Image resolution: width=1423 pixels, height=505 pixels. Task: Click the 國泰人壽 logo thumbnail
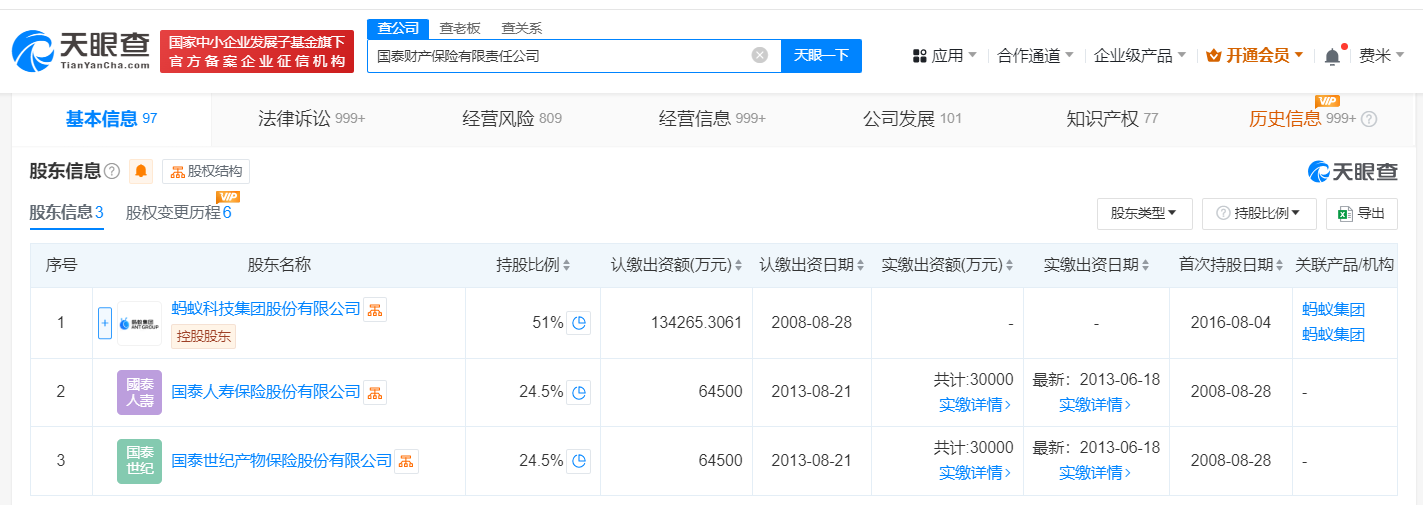pos(139,392)
